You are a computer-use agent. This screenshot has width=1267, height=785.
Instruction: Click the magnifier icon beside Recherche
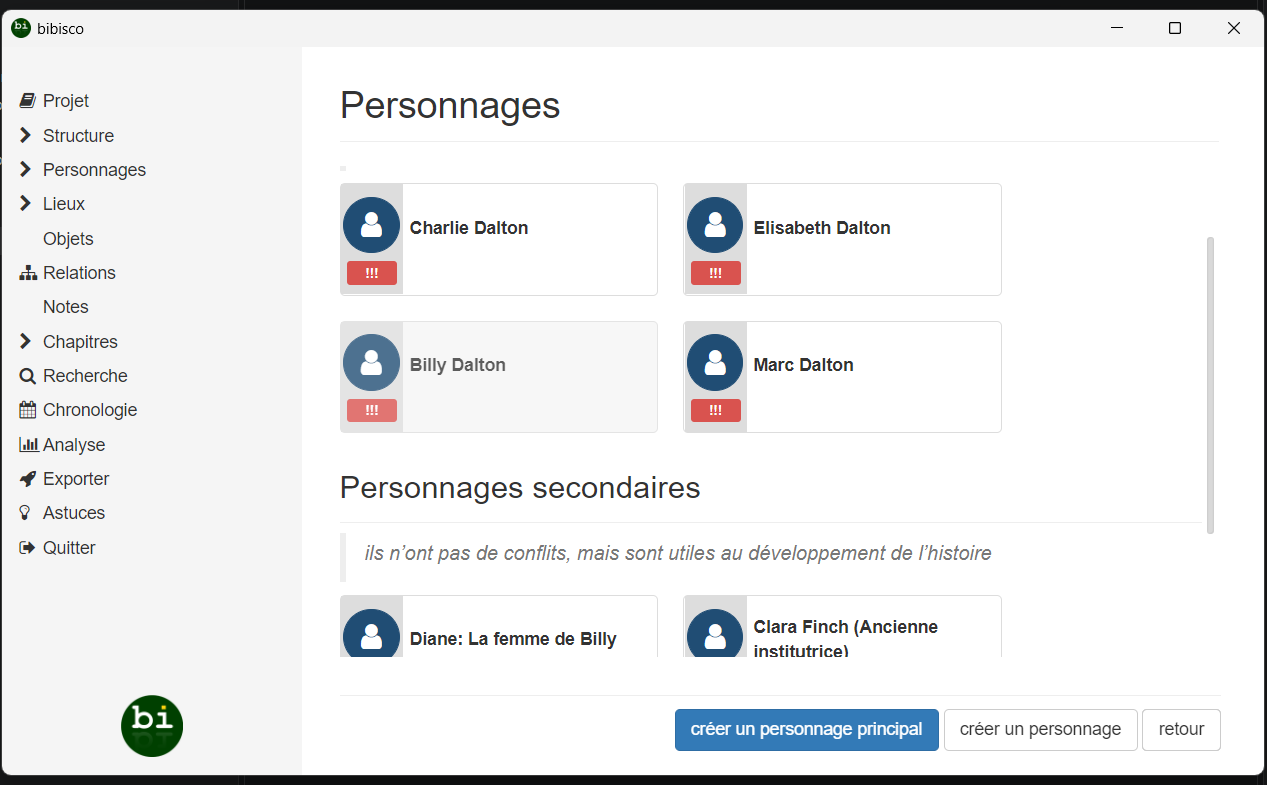[27, 376]
